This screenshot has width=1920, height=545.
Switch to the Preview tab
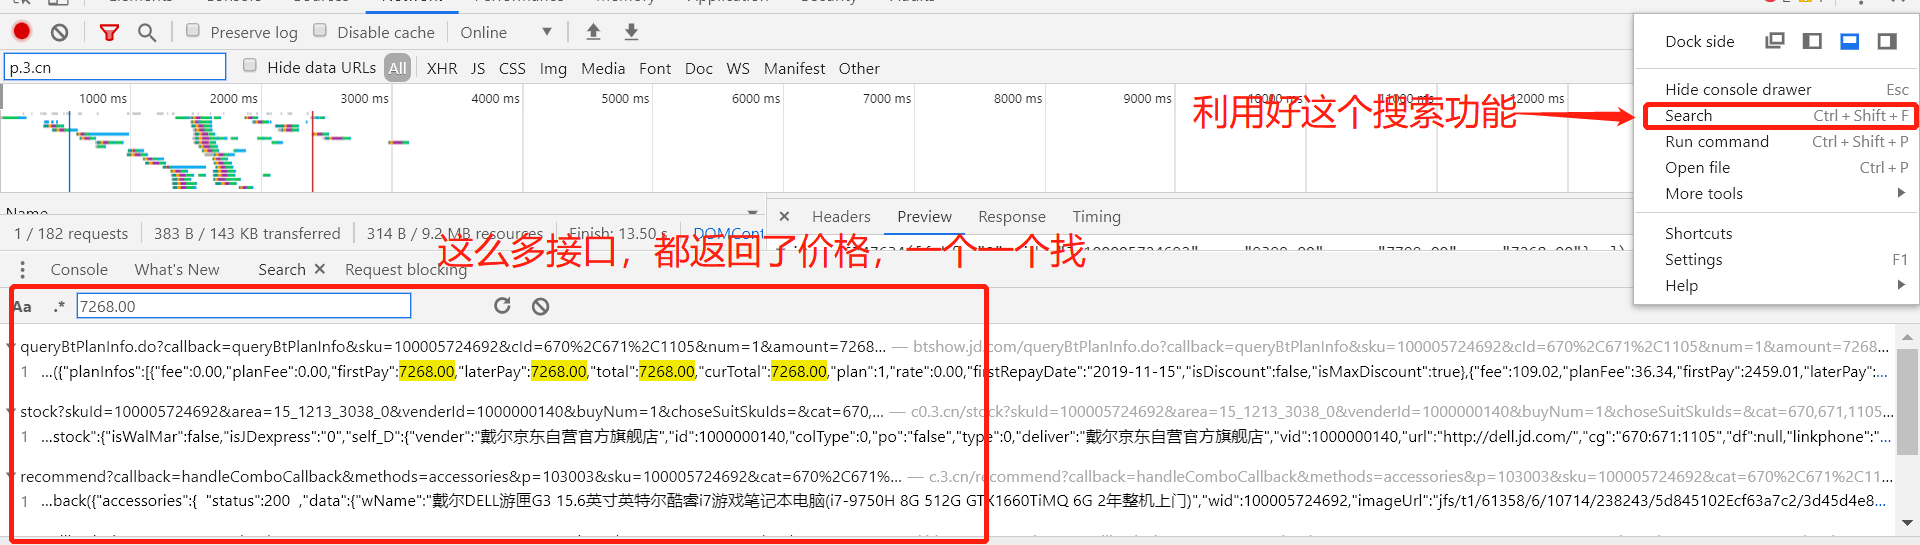pos(924,216)
